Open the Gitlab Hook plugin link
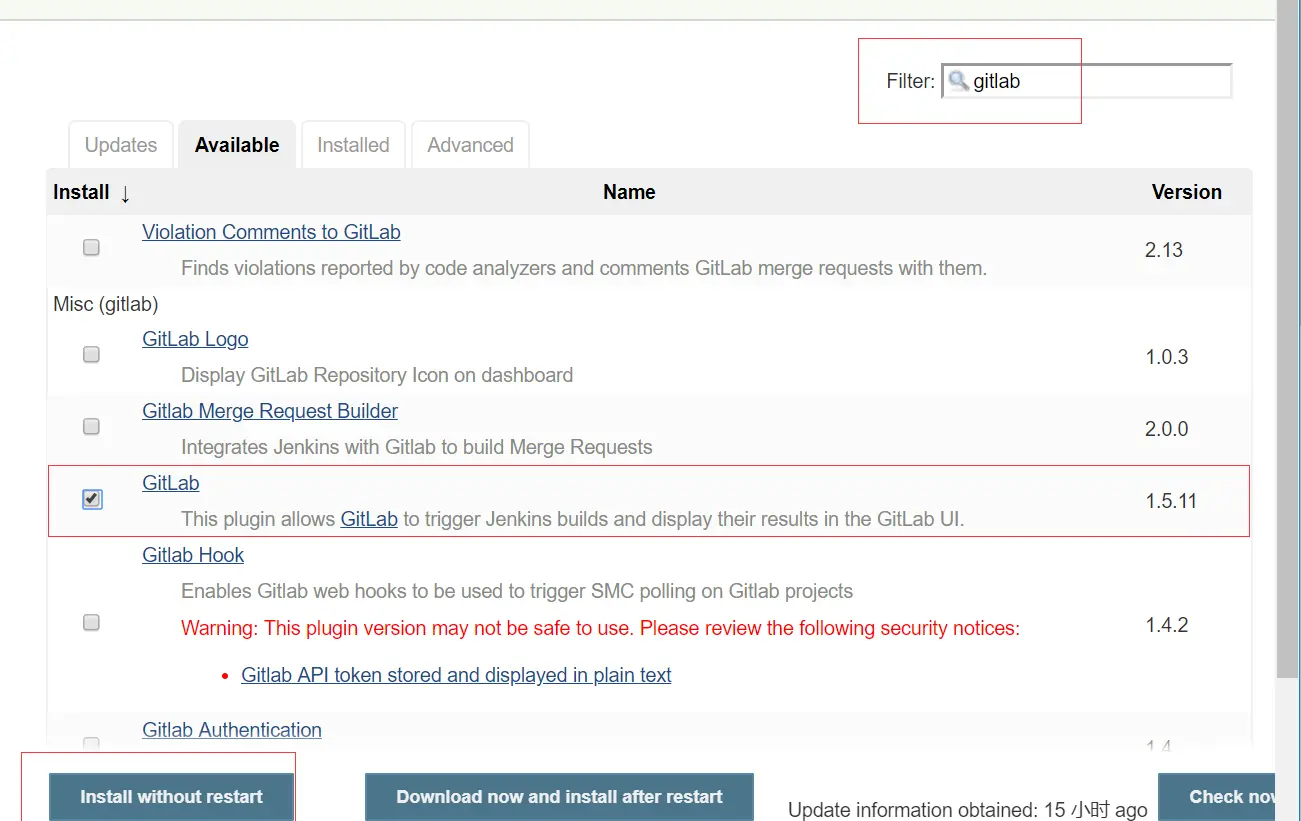The width and height of the screenshot is (1301, 821). point(193,555)
